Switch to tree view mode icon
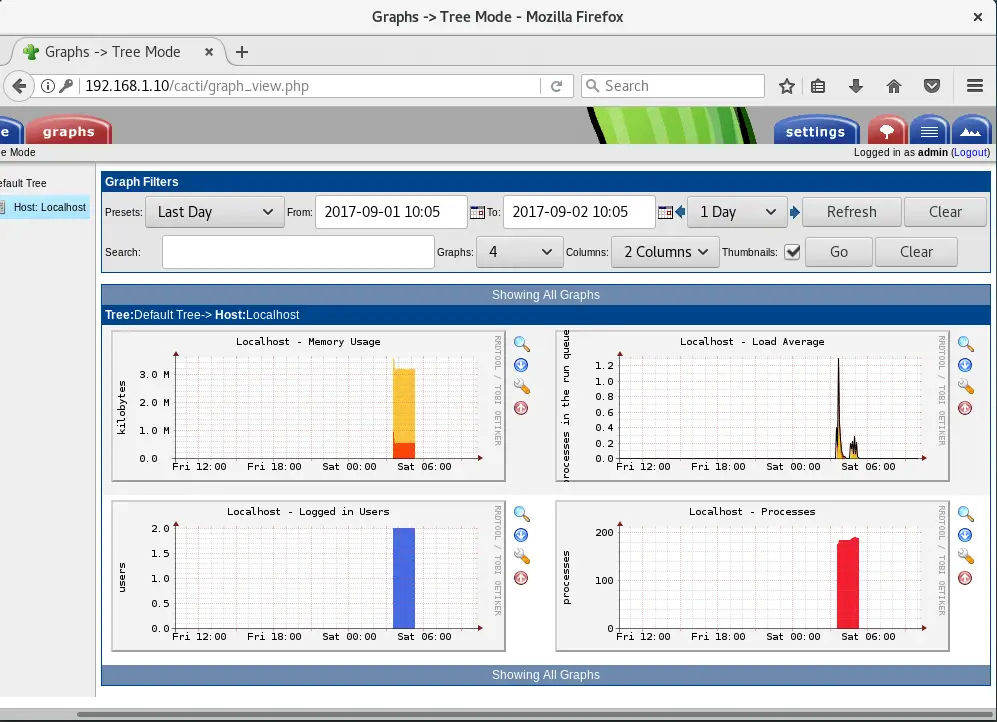 [886, 131]
